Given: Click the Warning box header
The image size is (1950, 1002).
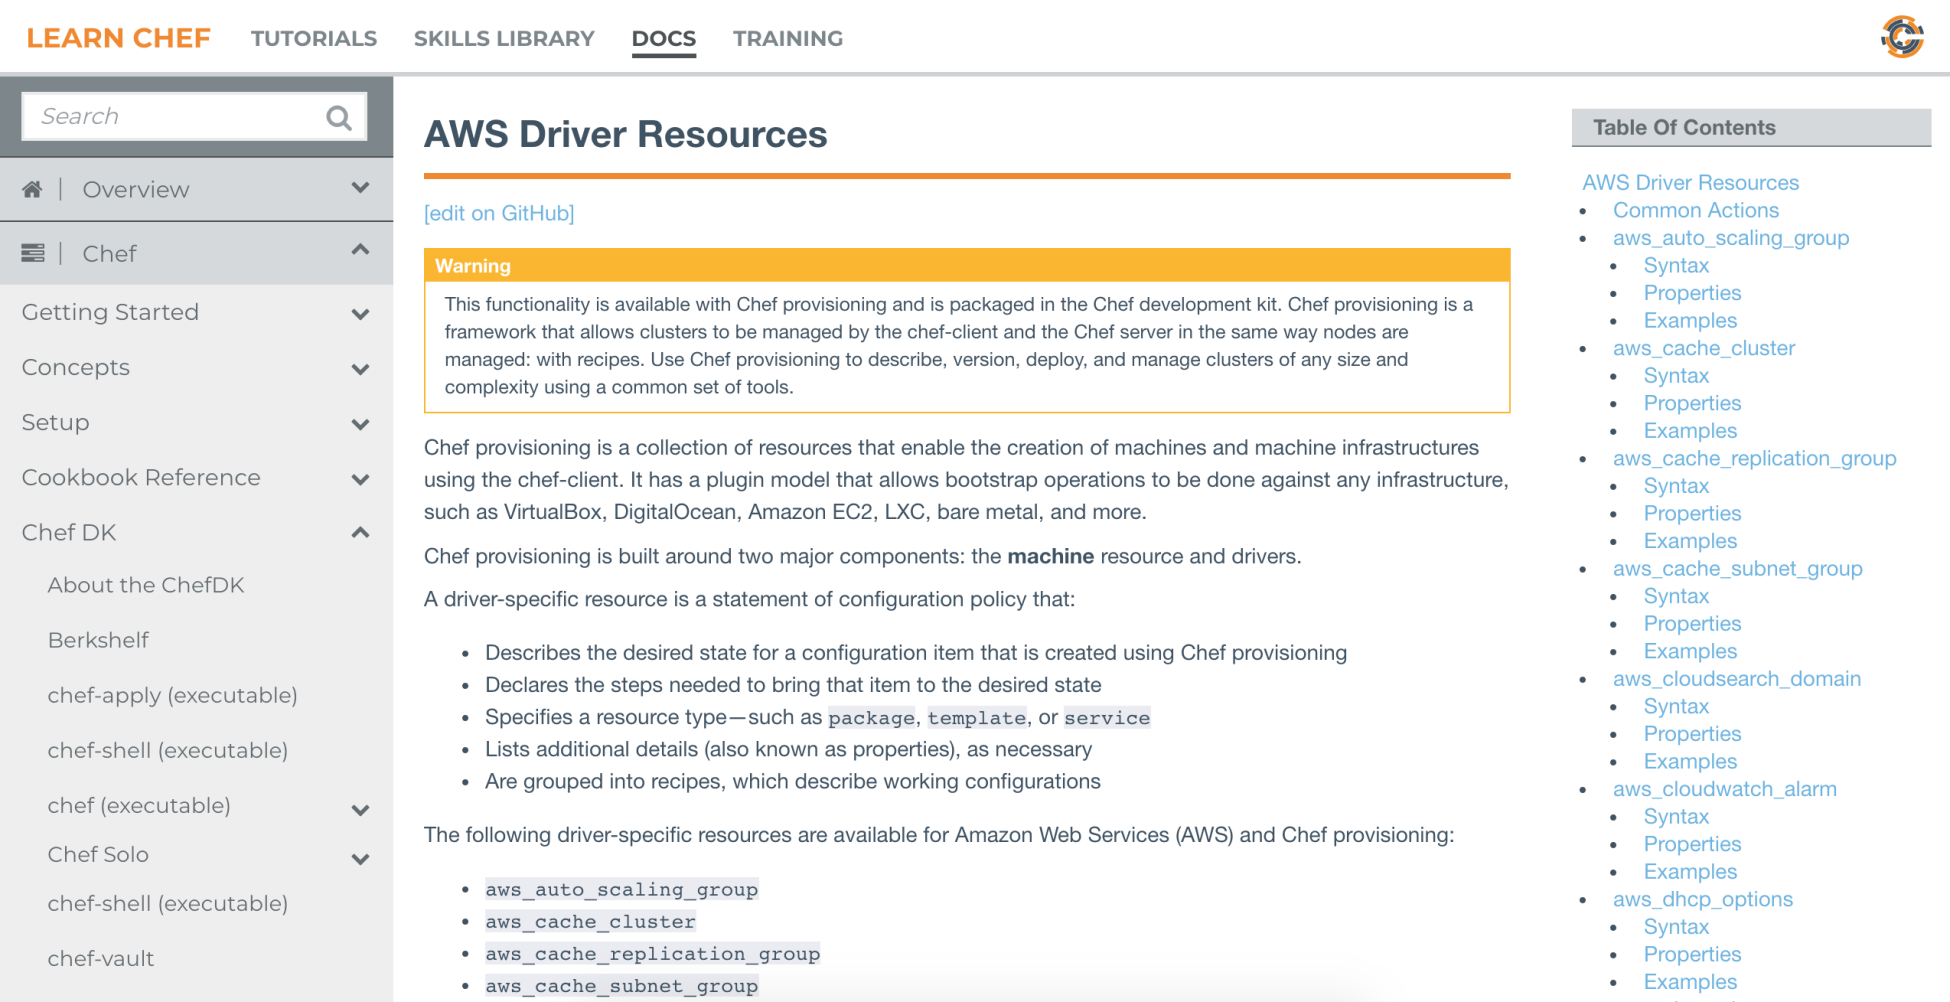Looking at the screenshot, I should (x=967, y=265).
